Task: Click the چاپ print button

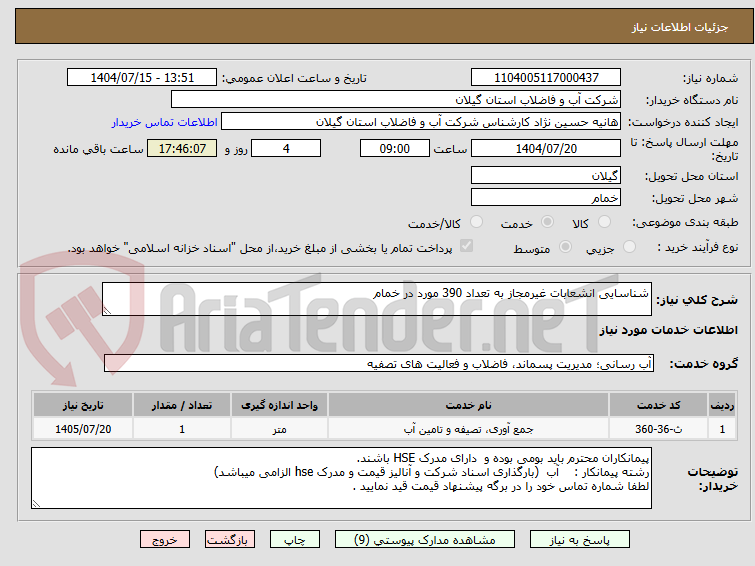Action: (295, 540)
